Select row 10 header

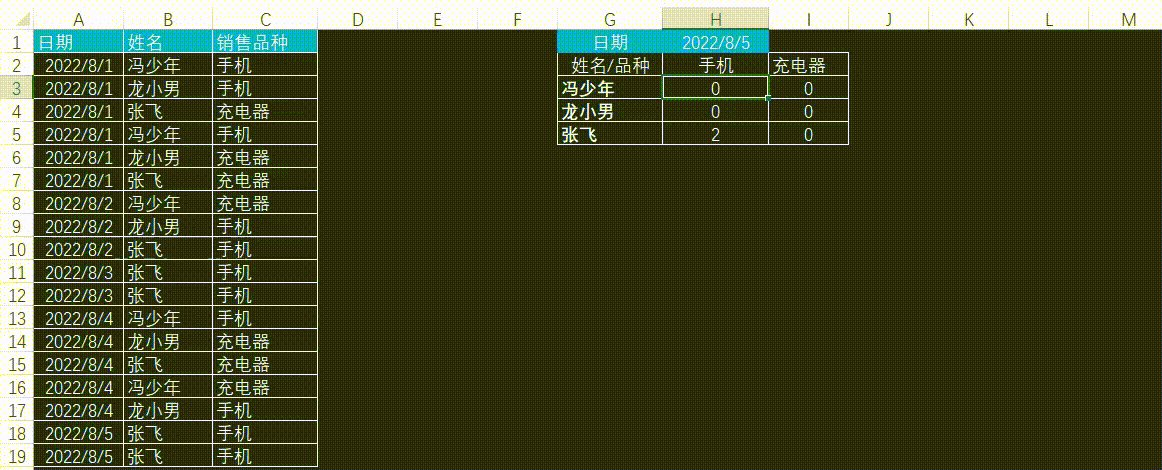coord(16,249)
